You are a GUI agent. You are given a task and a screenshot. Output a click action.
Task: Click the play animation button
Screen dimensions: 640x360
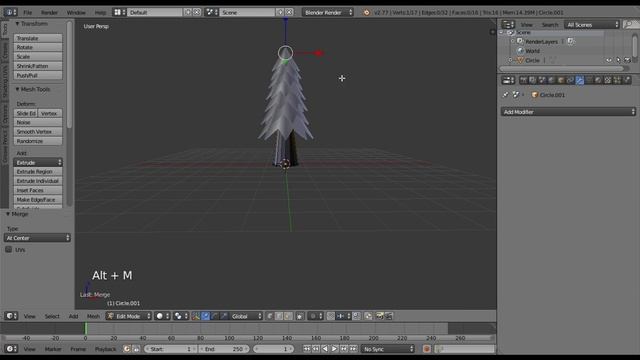coord(334,349)
